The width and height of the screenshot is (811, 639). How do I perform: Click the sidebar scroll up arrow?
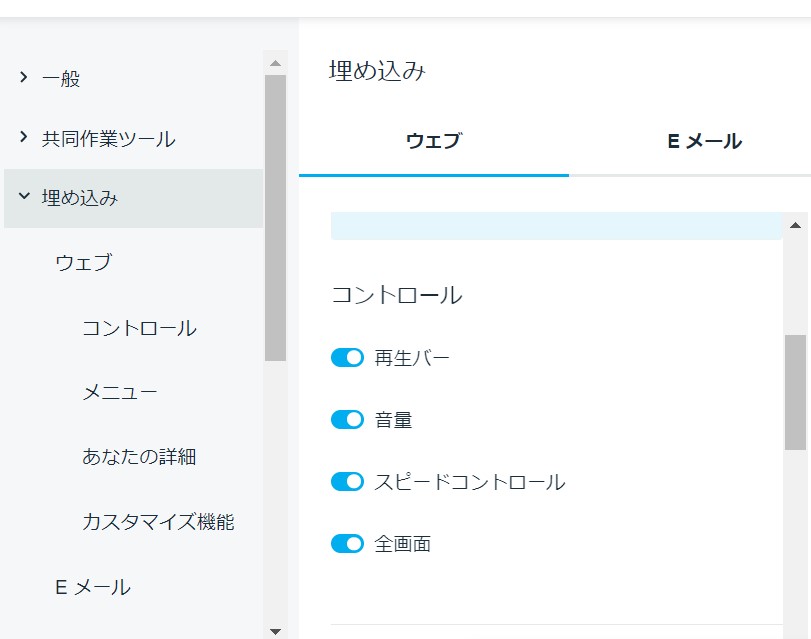[276, 63]
